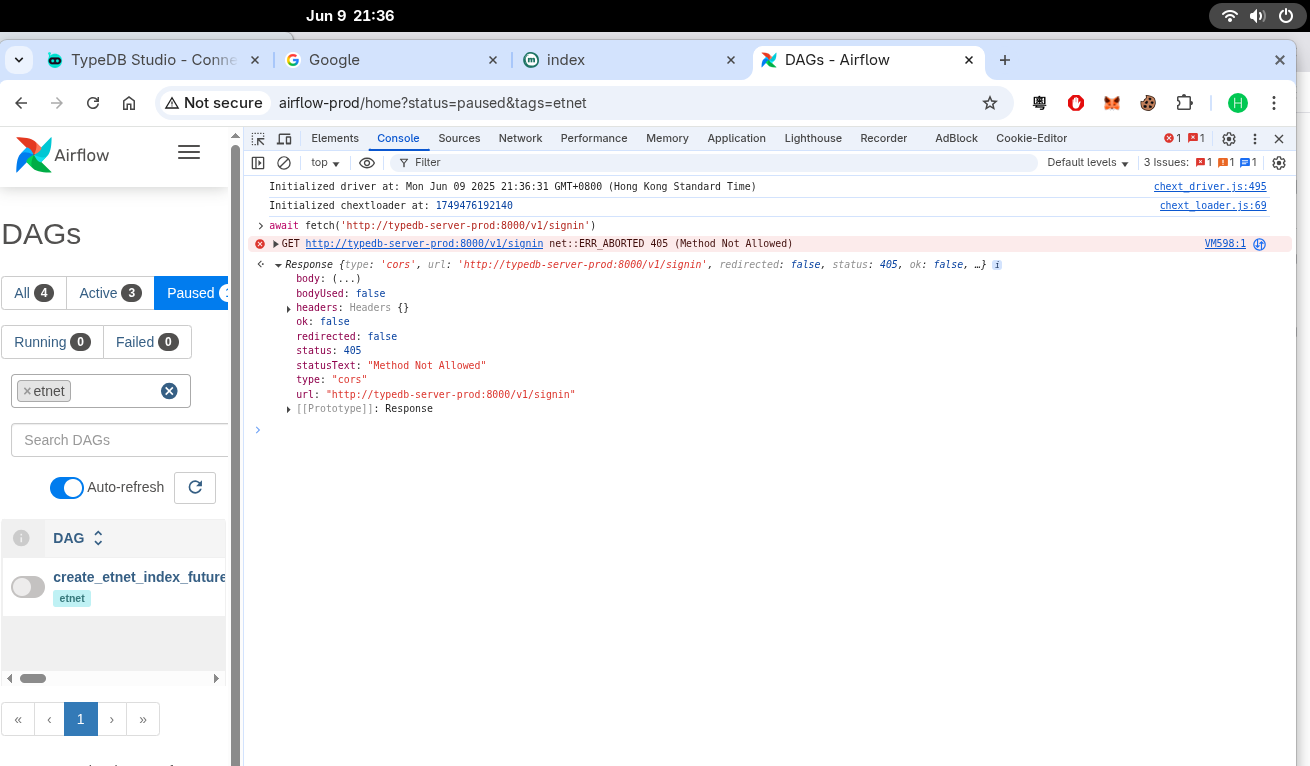Viewport: 1310px width, 766px height.
Task: Switch to TypeDB Studio browser tab
Action: [152, 60]
